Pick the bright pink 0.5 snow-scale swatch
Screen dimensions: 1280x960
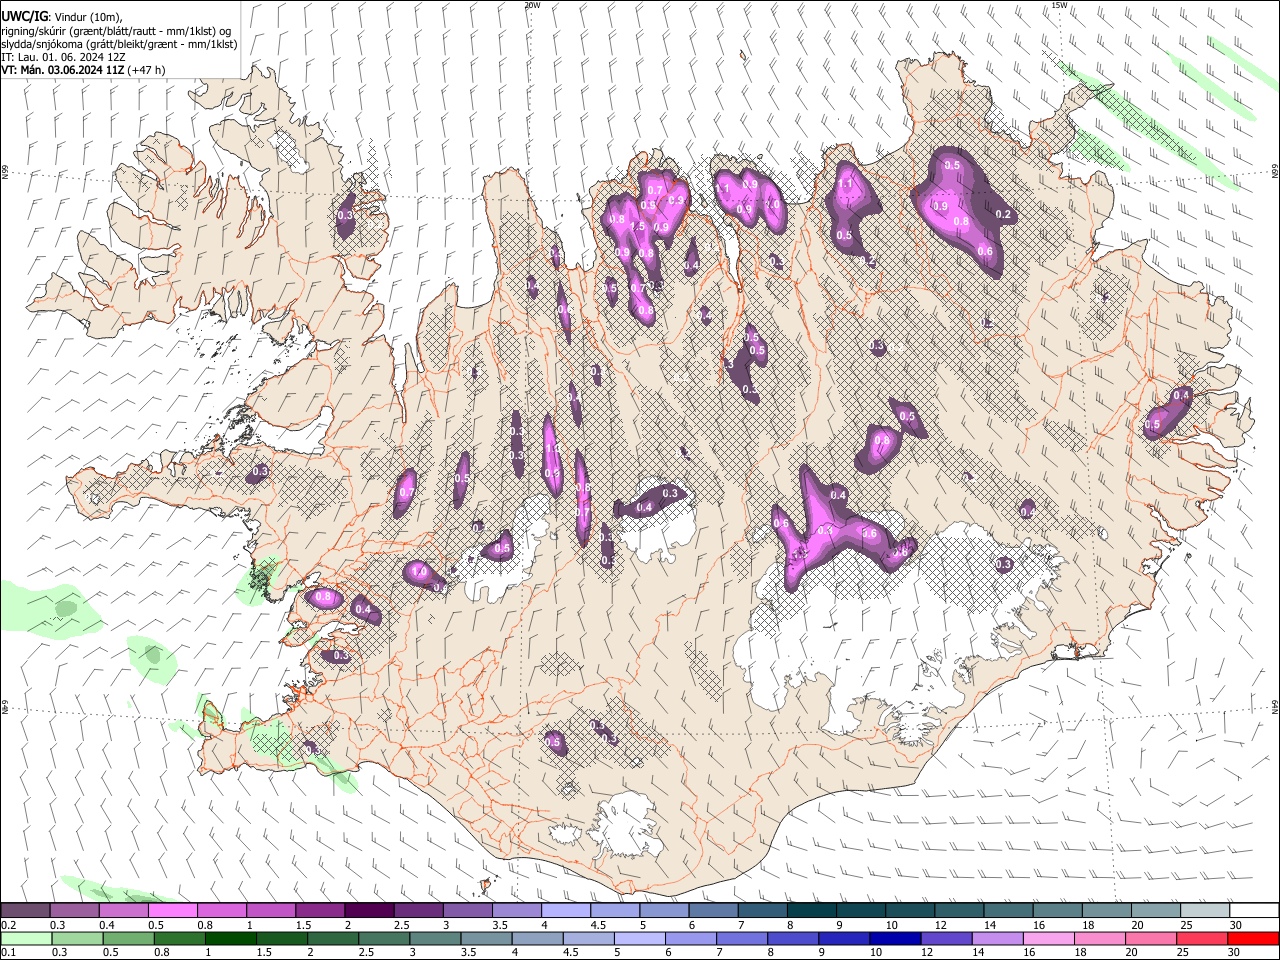(172, 910)
